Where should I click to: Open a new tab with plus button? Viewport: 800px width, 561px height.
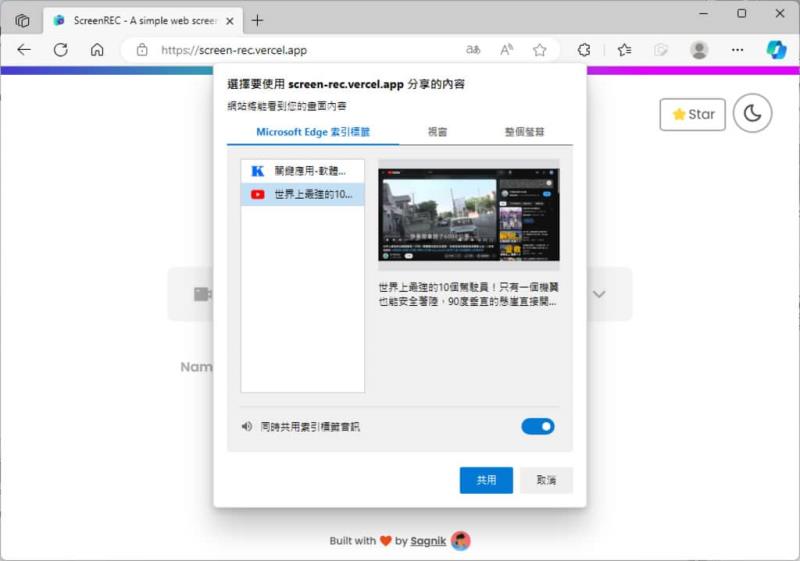(258, 20)
